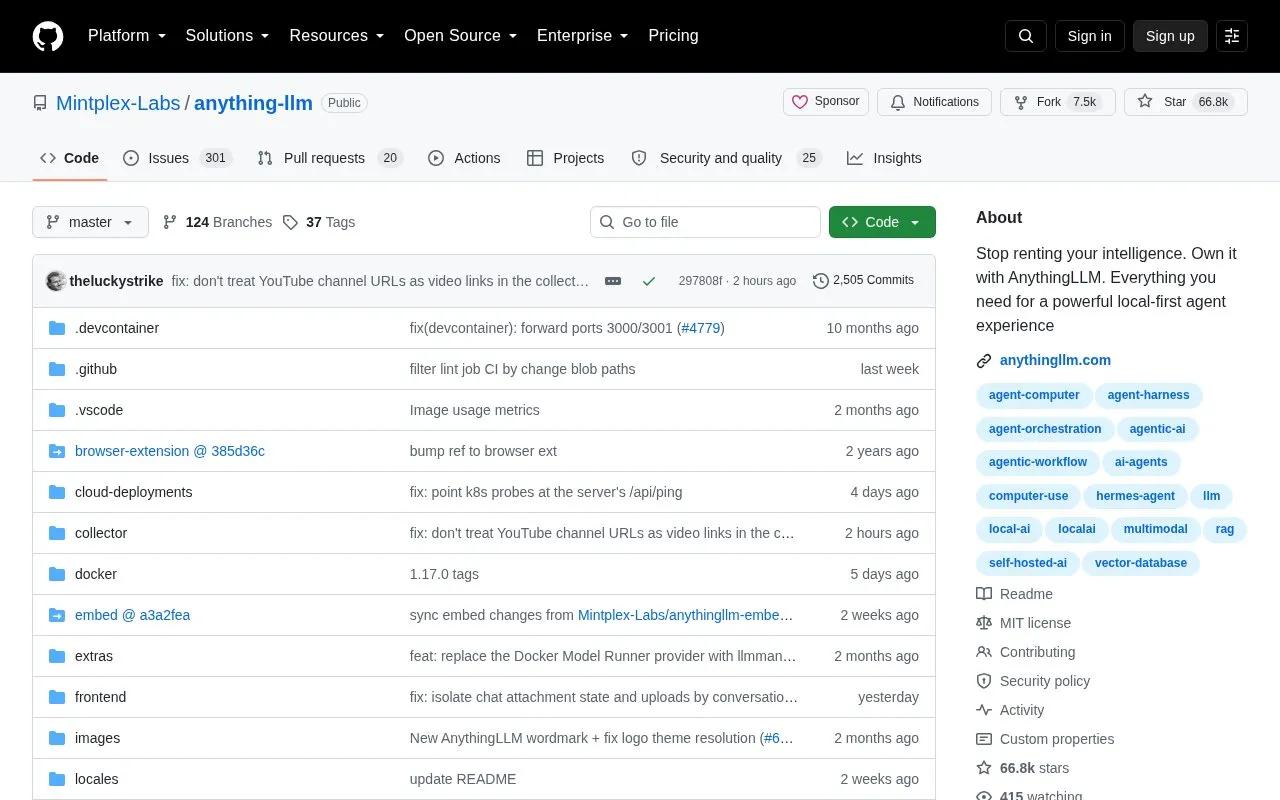1280x800 pixels.
Task: Switch to the Actions tab
Action: 464,158
